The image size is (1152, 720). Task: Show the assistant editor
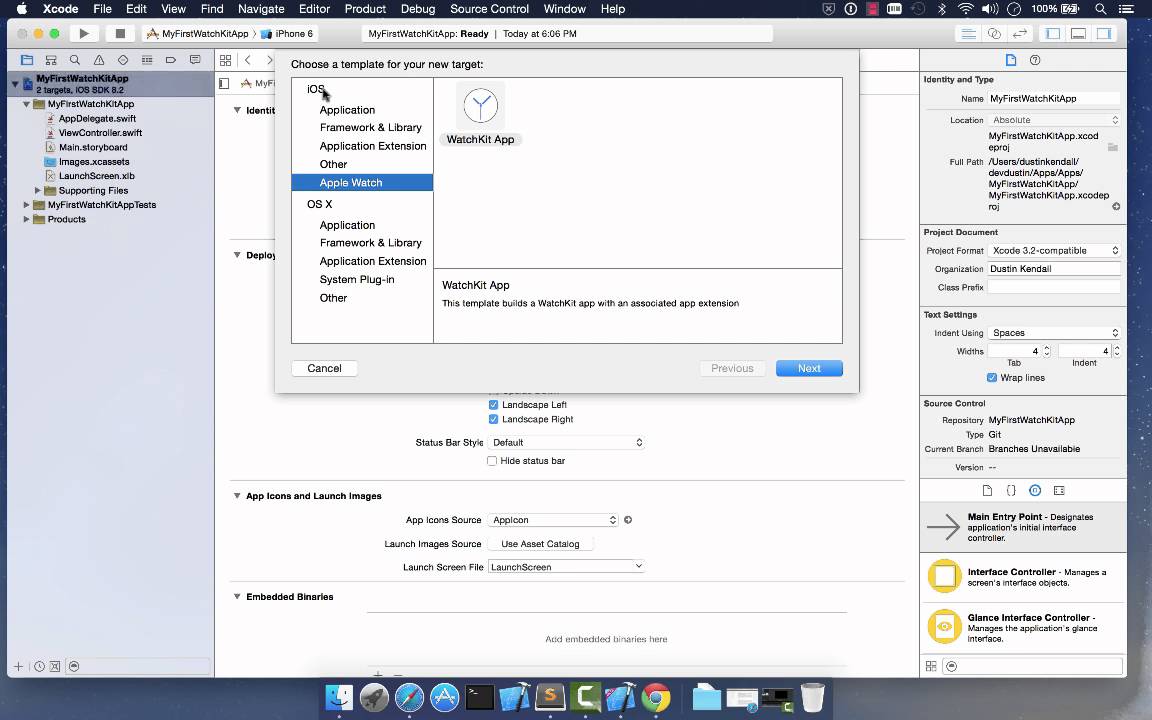tap(994, 33)
